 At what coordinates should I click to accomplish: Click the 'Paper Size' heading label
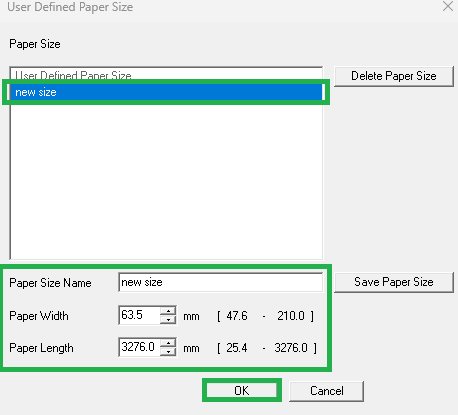[x=35, y=44]
